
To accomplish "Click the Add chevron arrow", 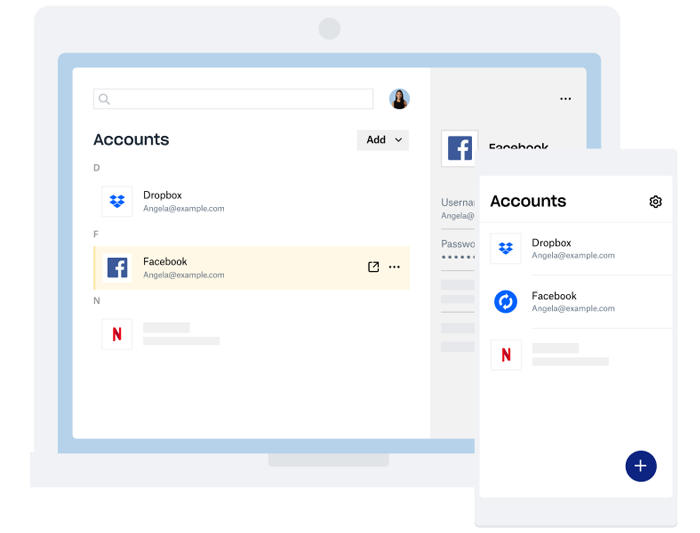I will 399,140.
